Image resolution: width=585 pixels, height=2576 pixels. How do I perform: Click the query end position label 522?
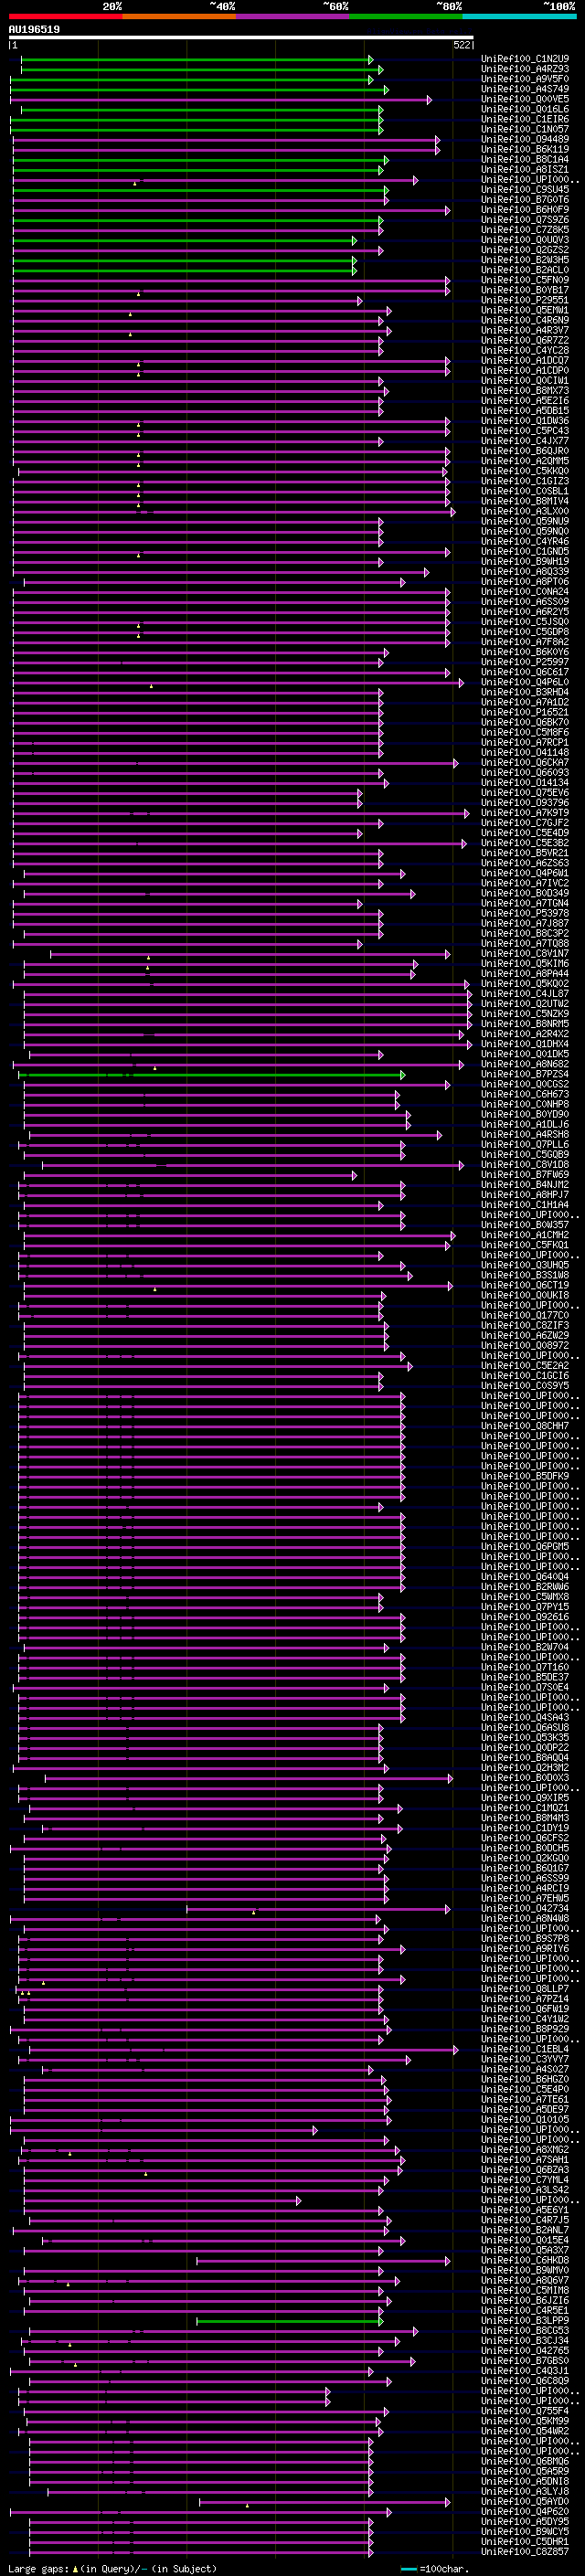[462, 45]
